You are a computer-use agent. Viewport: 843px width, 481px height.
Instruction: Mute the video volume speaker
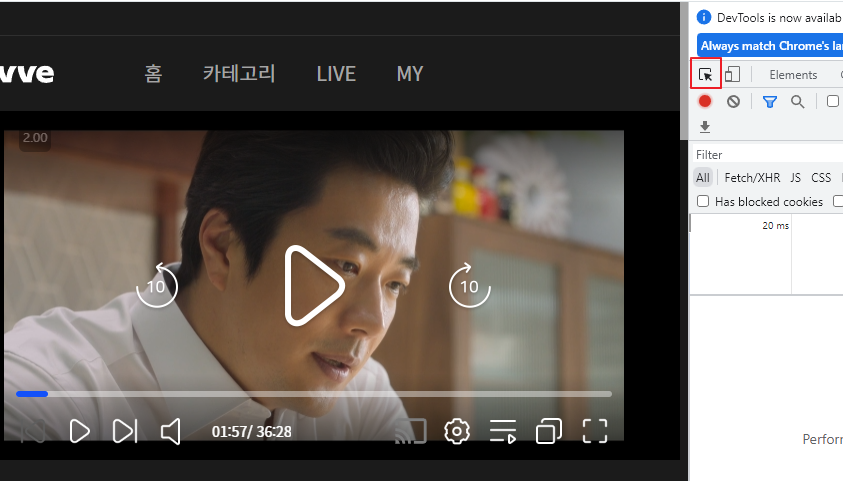(170, 431)
